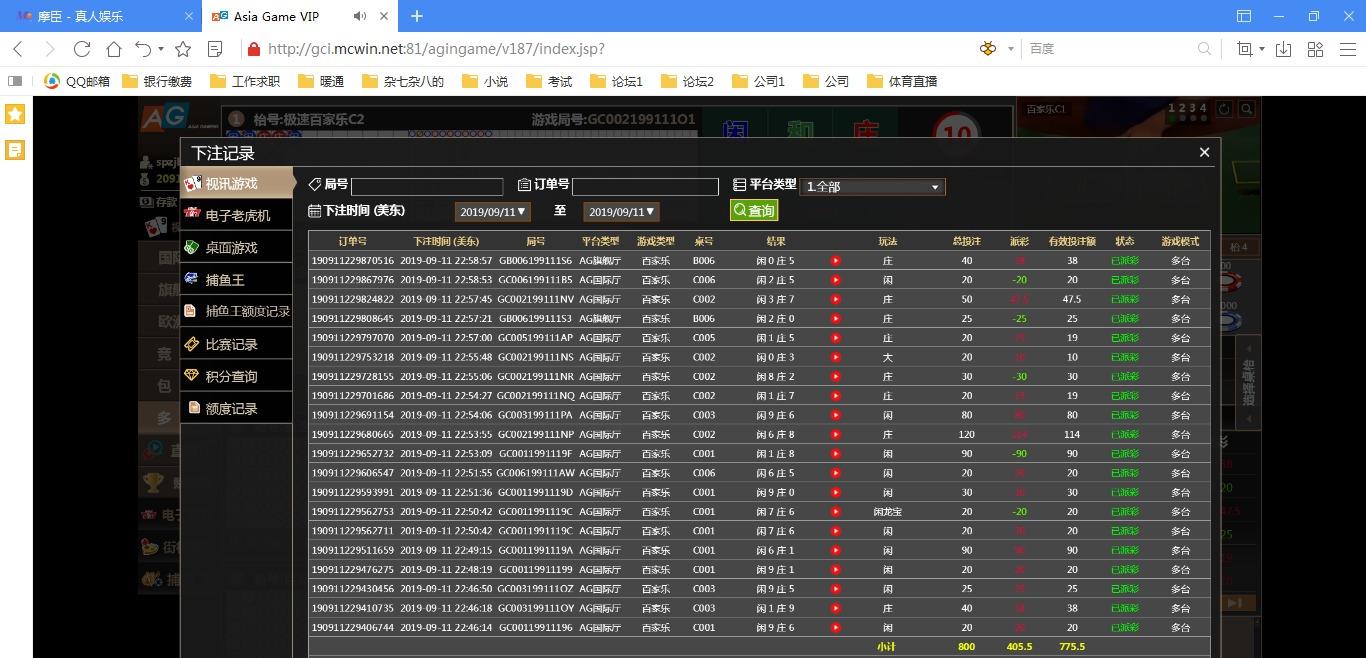
Task: Click the 局号 input field
Action: 427,187
